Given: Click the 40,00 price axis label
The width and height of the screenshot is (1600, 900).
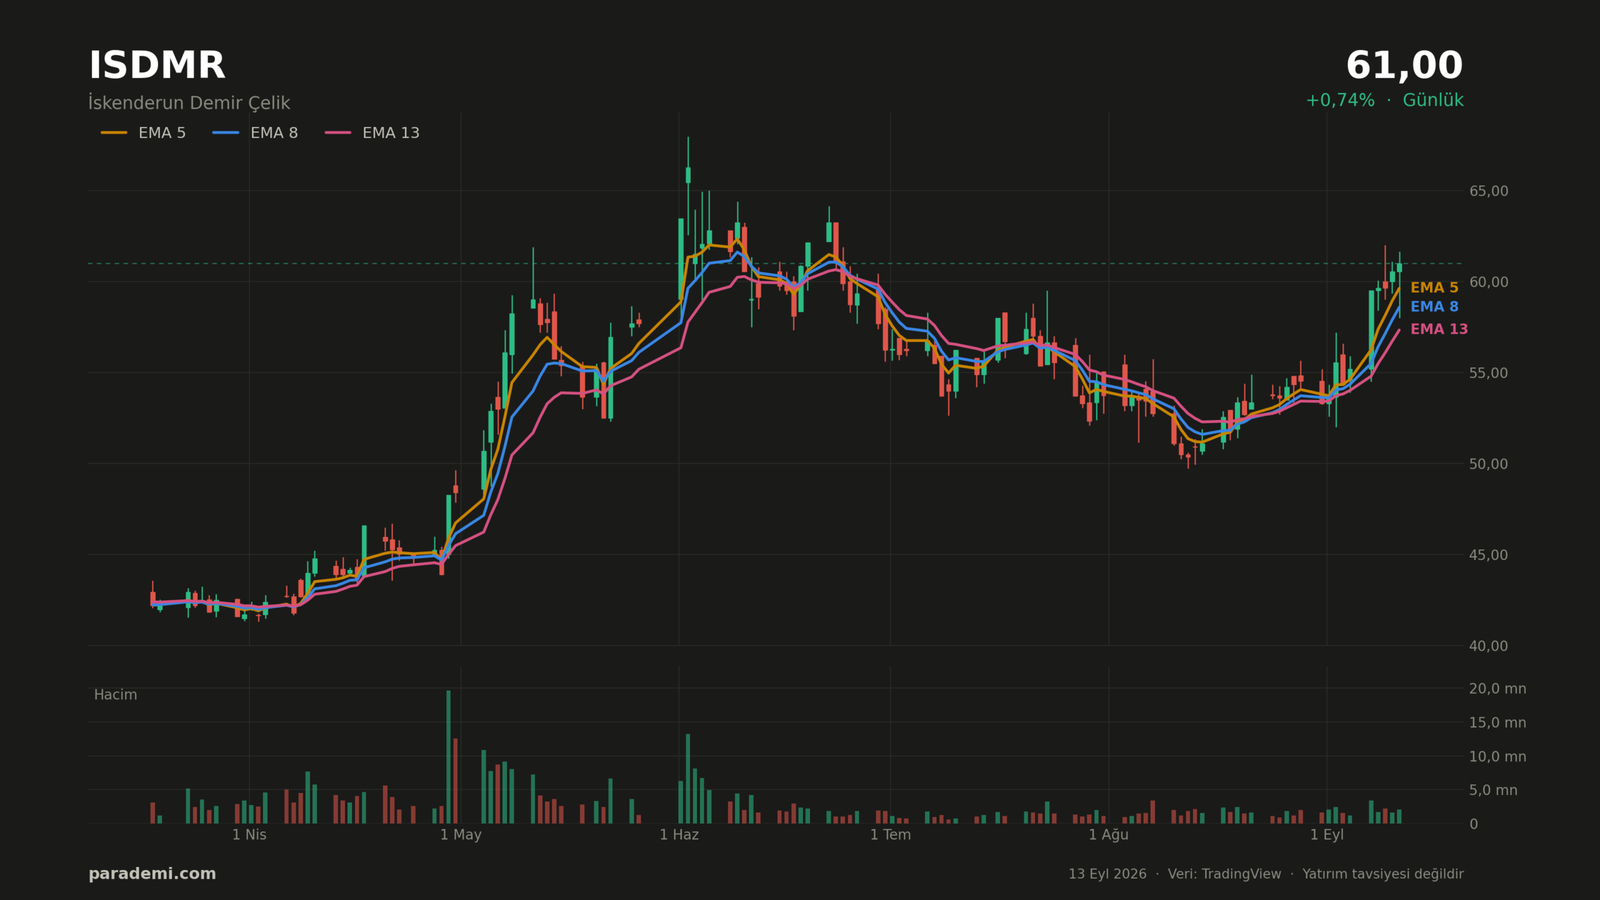Looking at the screenshot, I should [1488, 646].
